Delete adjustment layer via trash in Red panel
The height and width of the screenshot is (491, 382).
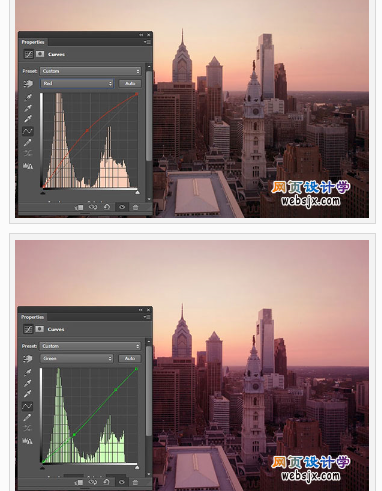[135, 207]
